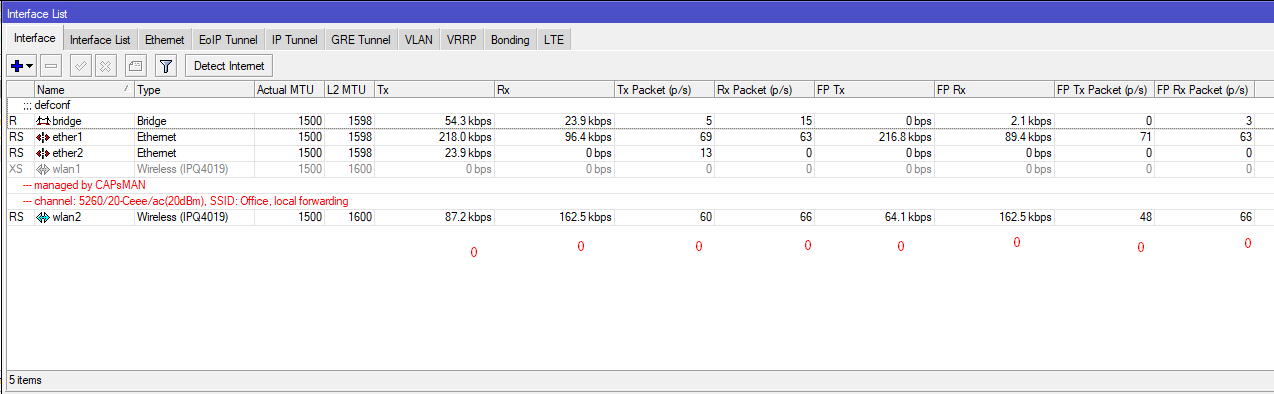Click ether1 FP Tx value 216.8 kbps
The image size is (1274, 394).
(x=905, y=137)
